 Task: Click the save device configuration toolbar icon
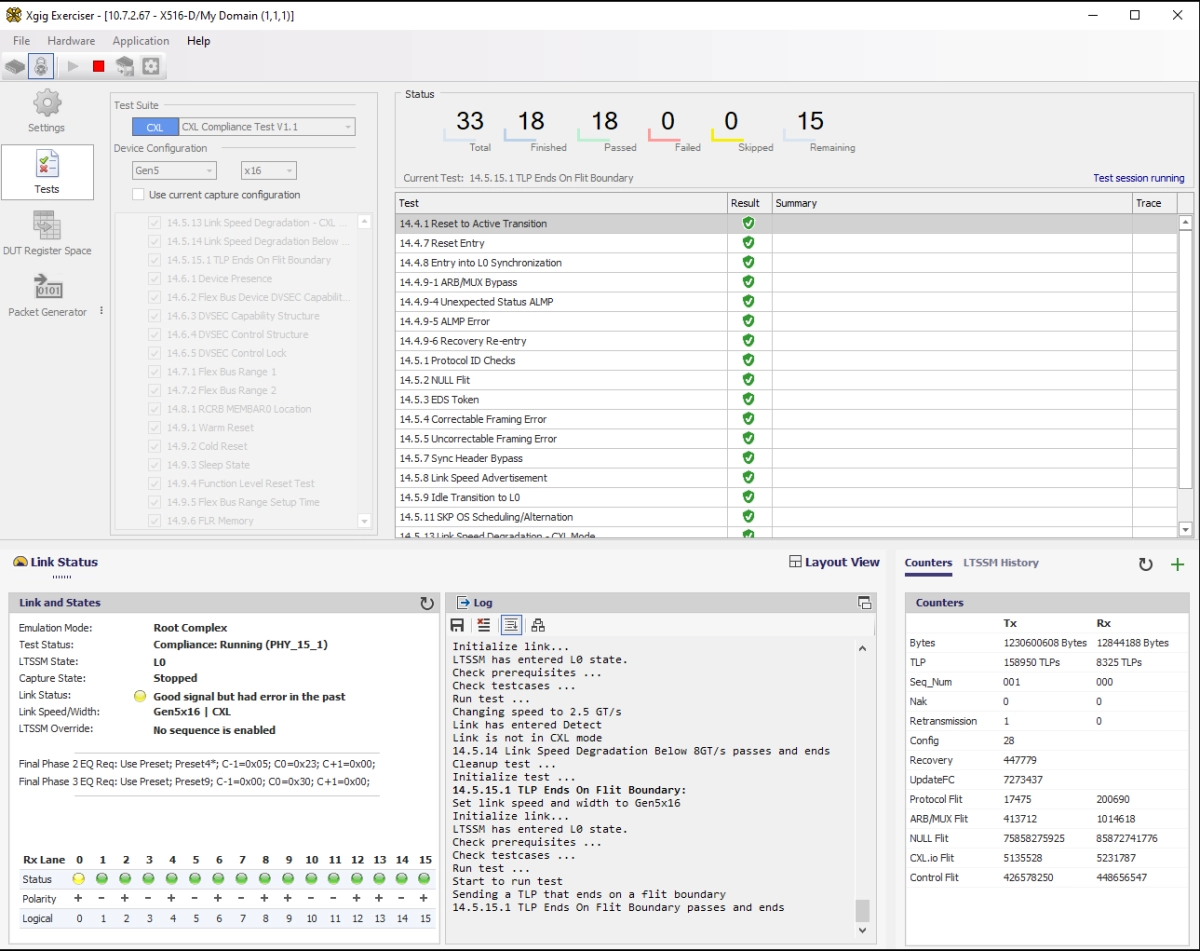[x=125, y=67]
